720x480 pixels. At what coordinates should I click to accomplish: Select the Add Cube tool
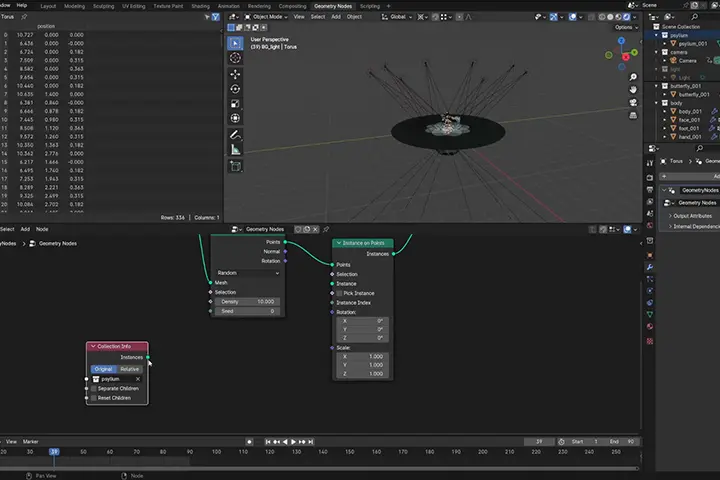coord(235,166)
